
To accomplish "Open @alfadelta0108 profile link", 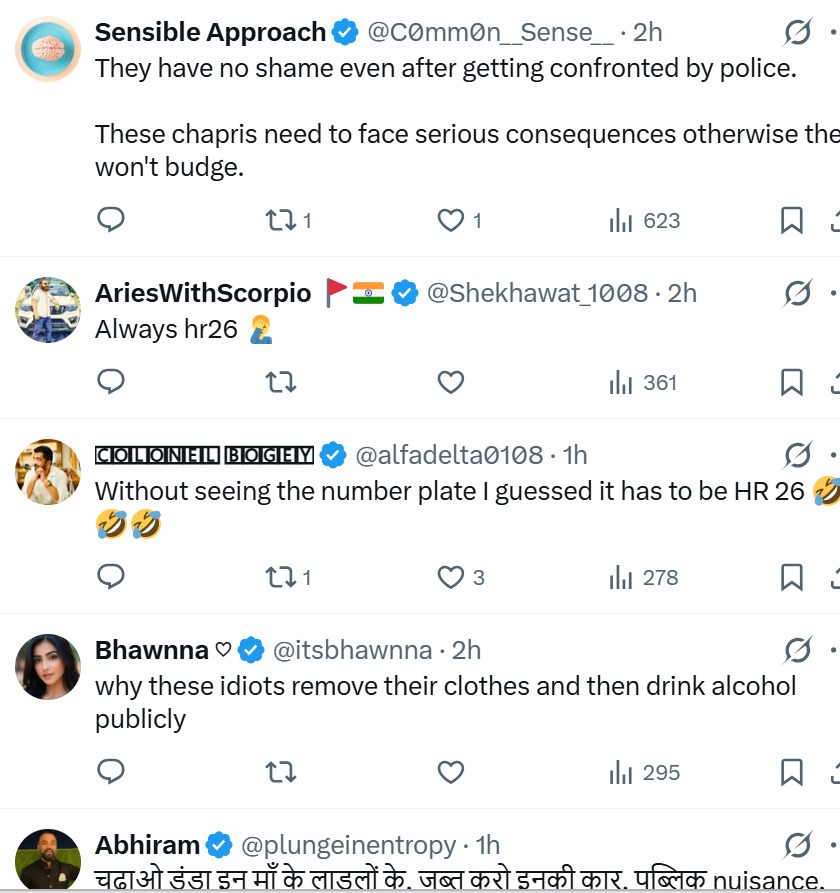I will tap(449, 455).
